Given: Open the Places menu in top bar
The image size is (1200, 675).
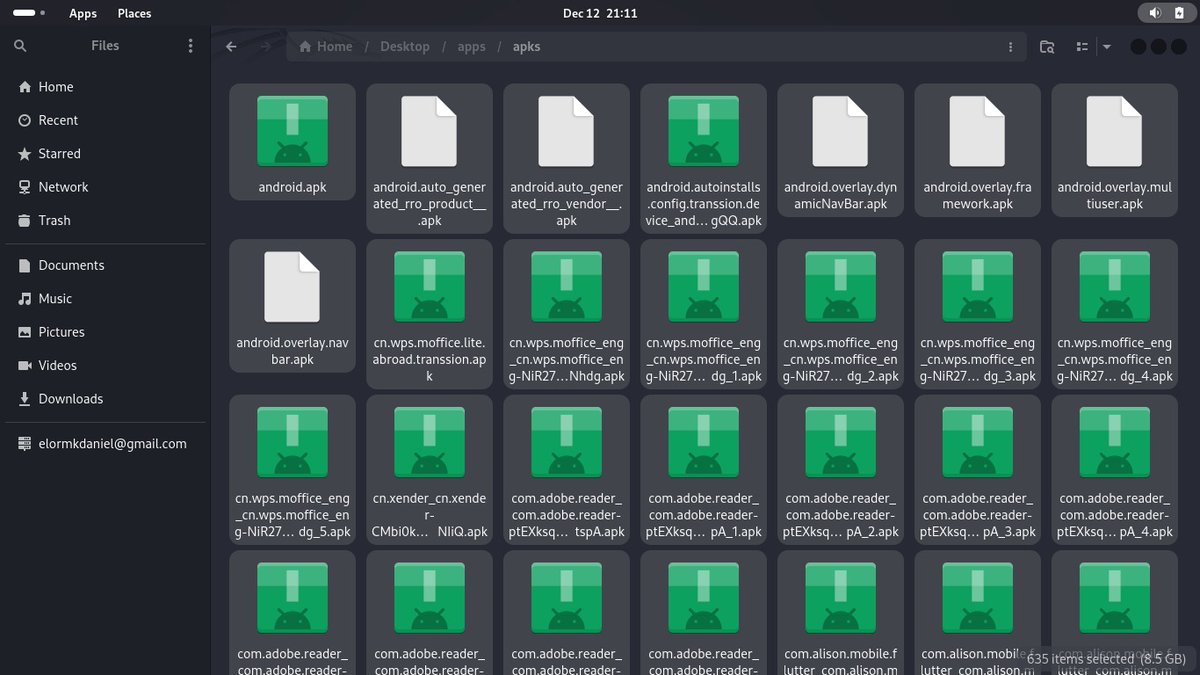Looking at the screenshot, I should (x=134, y=13).
